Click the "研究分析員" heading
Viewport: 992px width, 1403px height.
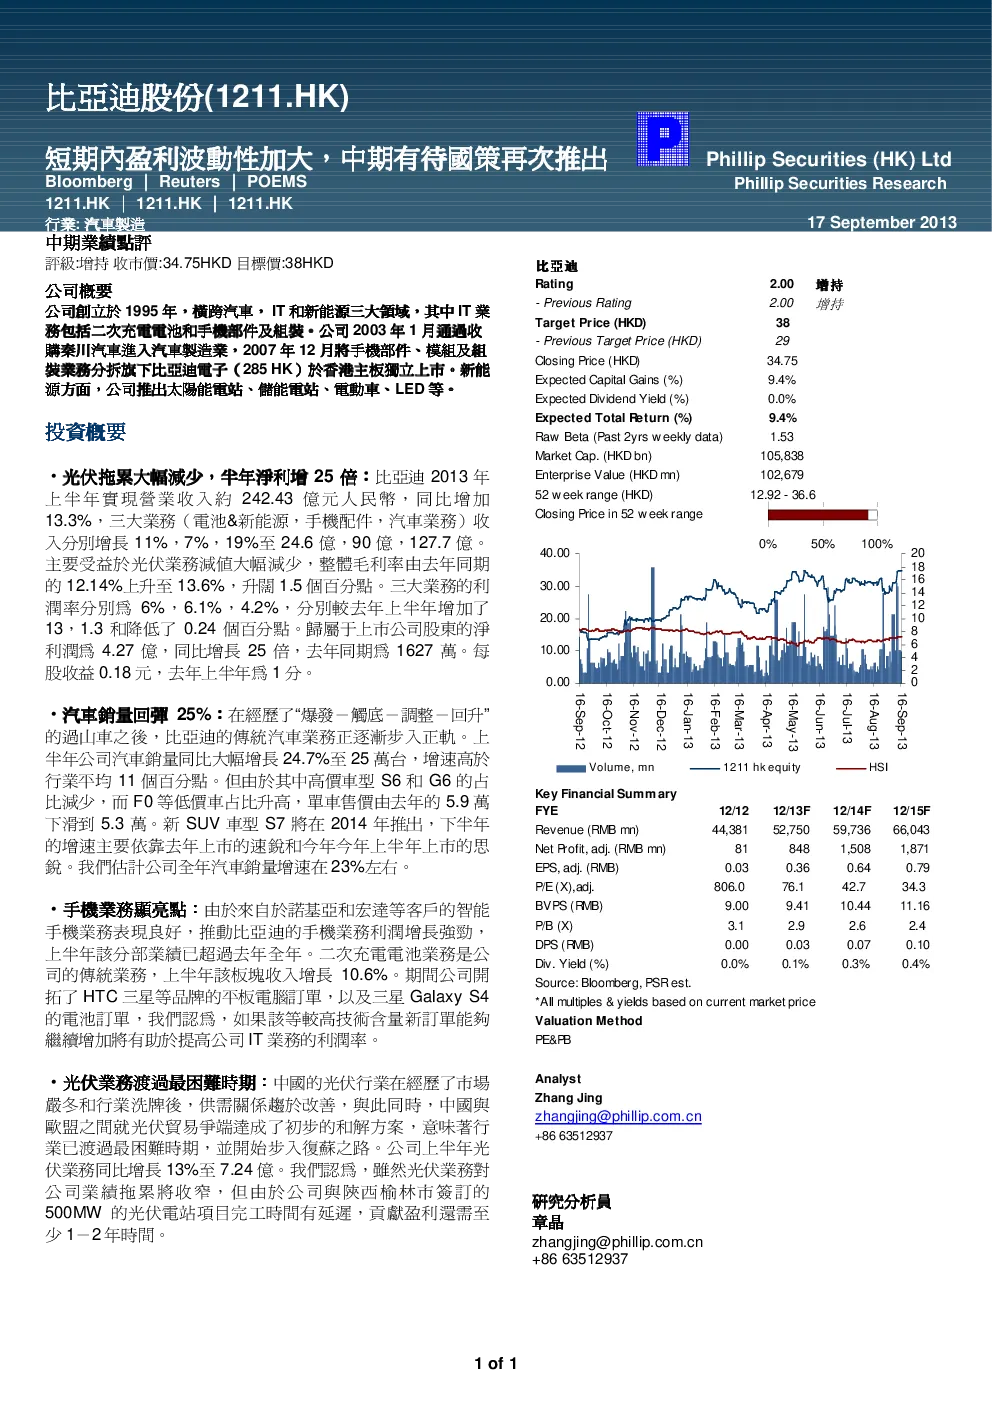(571, 1202)
